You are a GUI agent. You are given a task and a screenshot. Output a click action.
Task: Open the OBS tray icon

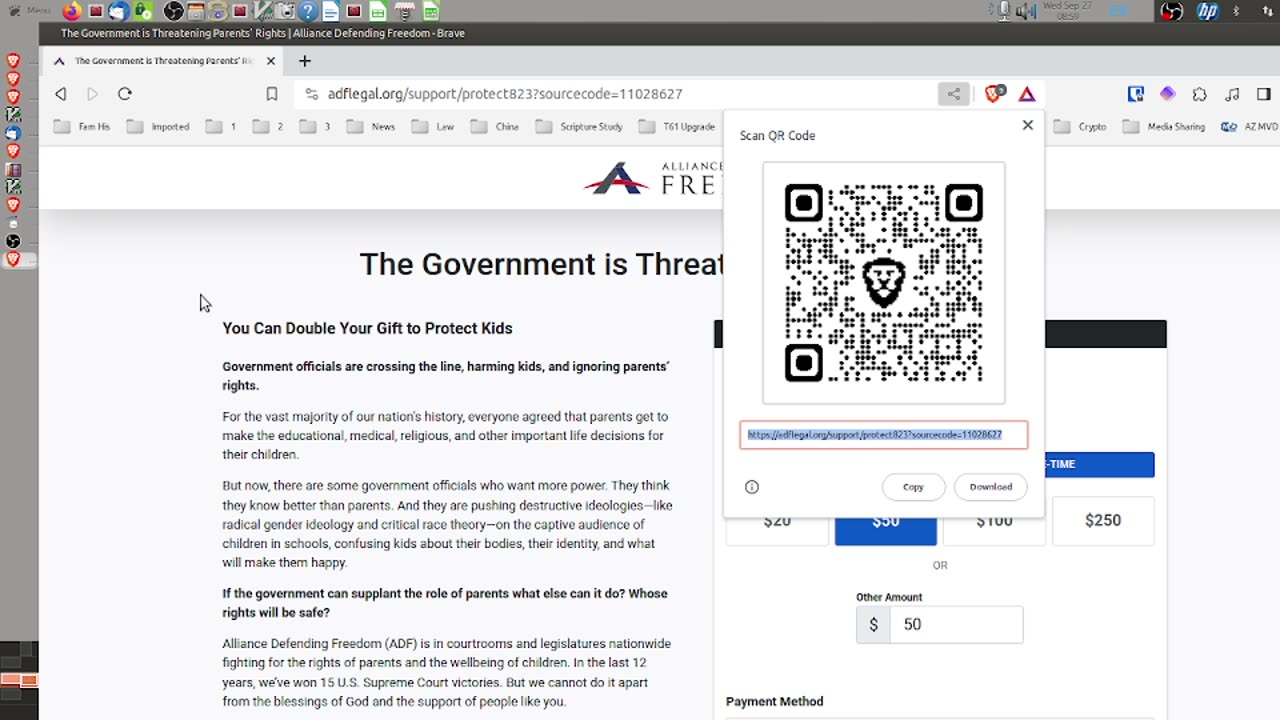(1172, 12)
